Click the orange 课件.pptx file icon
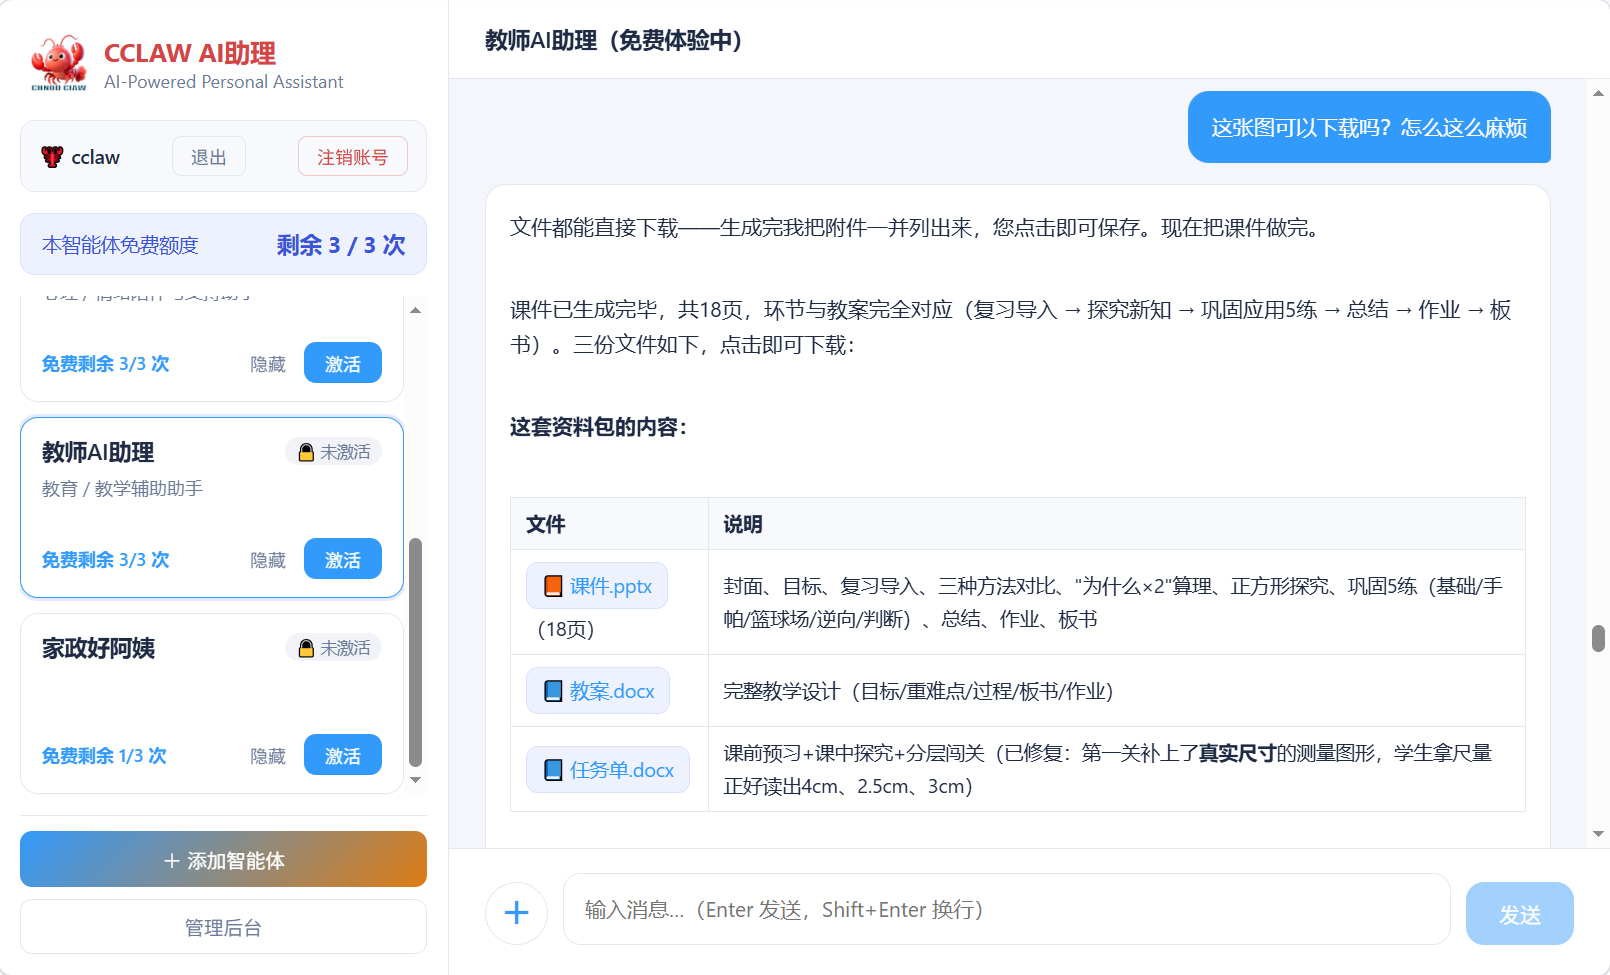The height and width of the screenshot is (975, 1610). pyautogui.click(x=553, y=586)
